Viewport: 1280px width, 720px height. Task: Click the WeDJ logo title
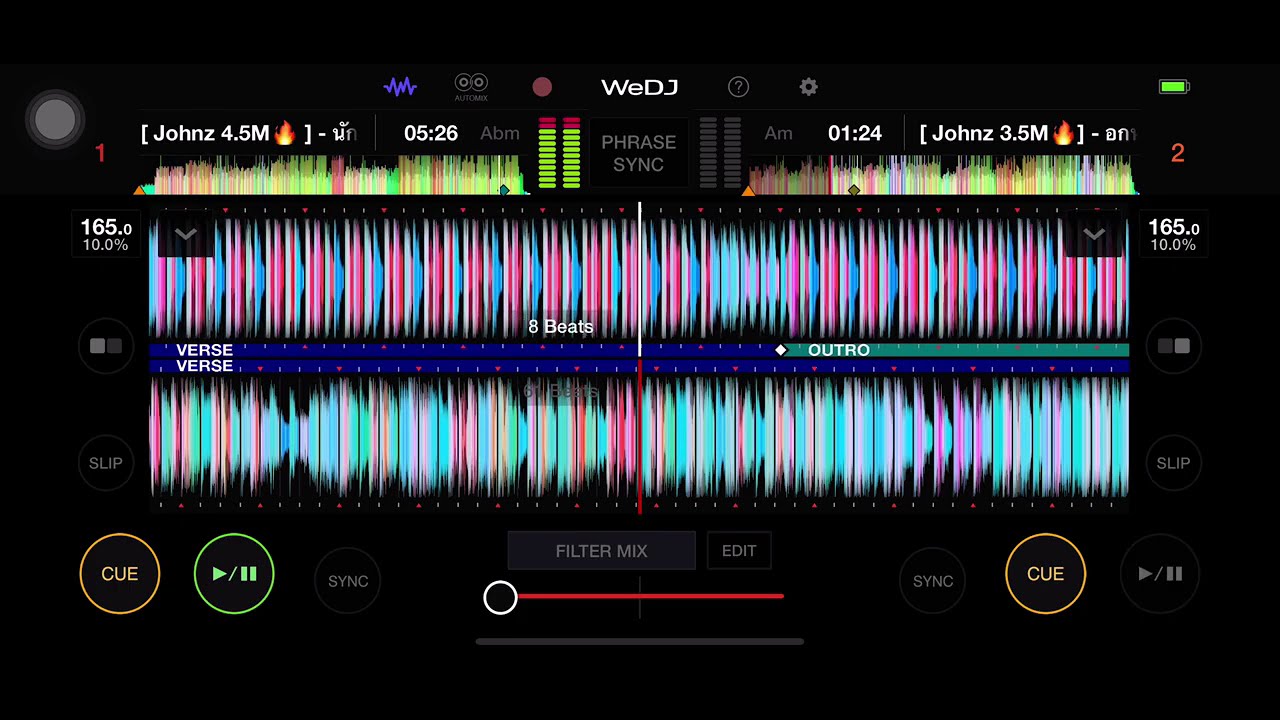[639, 87]
